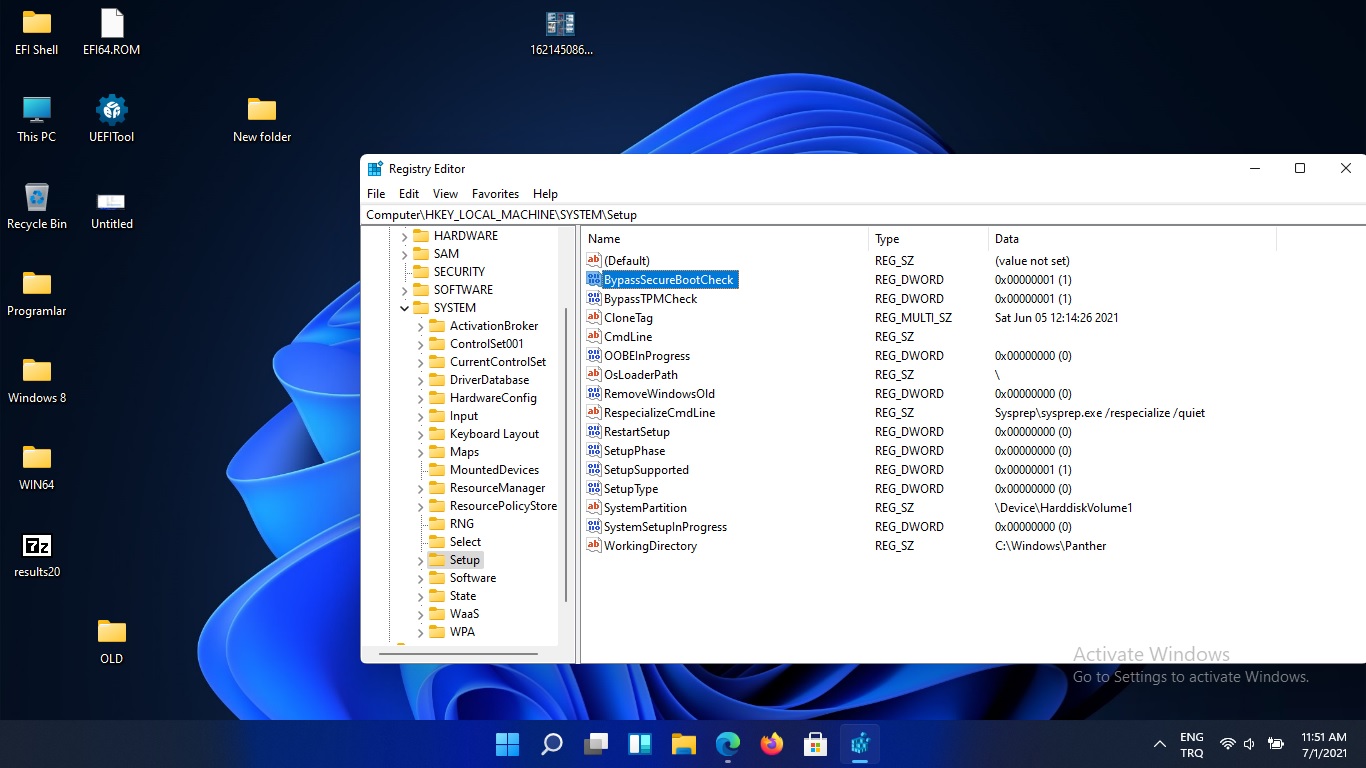Show hidden system tray icons
The width and height of the screenshot is (1366, 768).
point(1160,744)
